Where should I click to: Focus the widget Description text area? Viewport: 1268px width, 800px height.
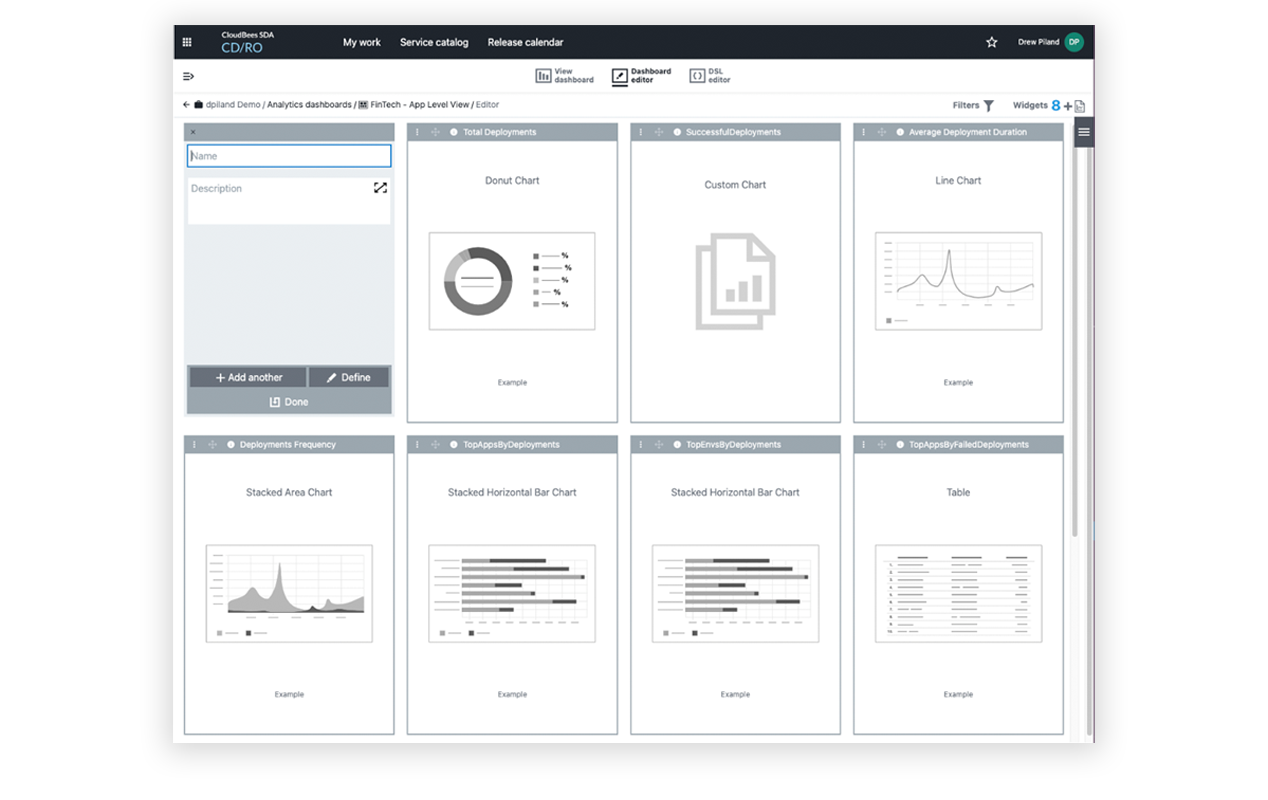click(x=289, y=201)
